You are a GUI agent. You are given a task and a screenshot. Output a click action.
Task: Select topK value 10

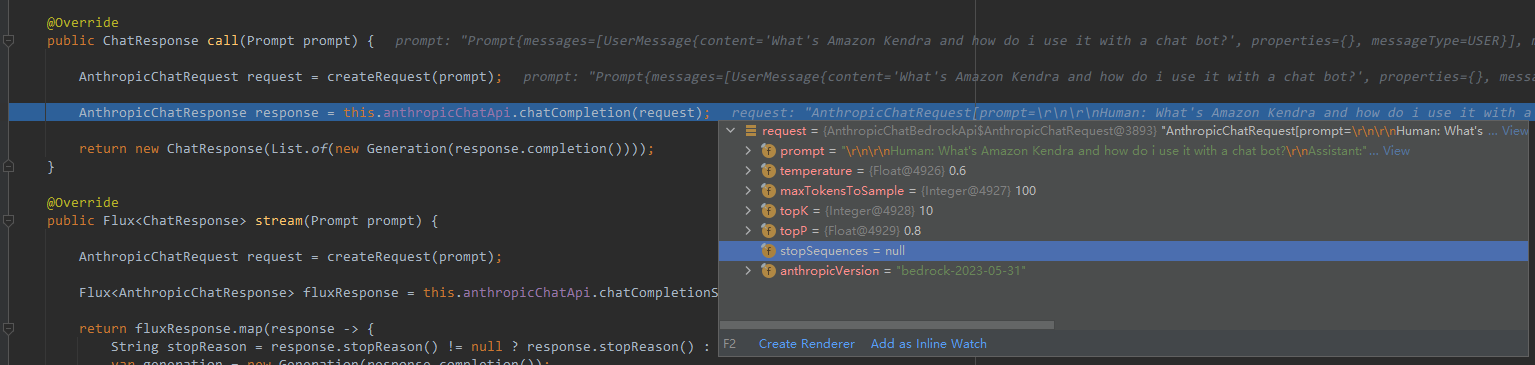926,211
